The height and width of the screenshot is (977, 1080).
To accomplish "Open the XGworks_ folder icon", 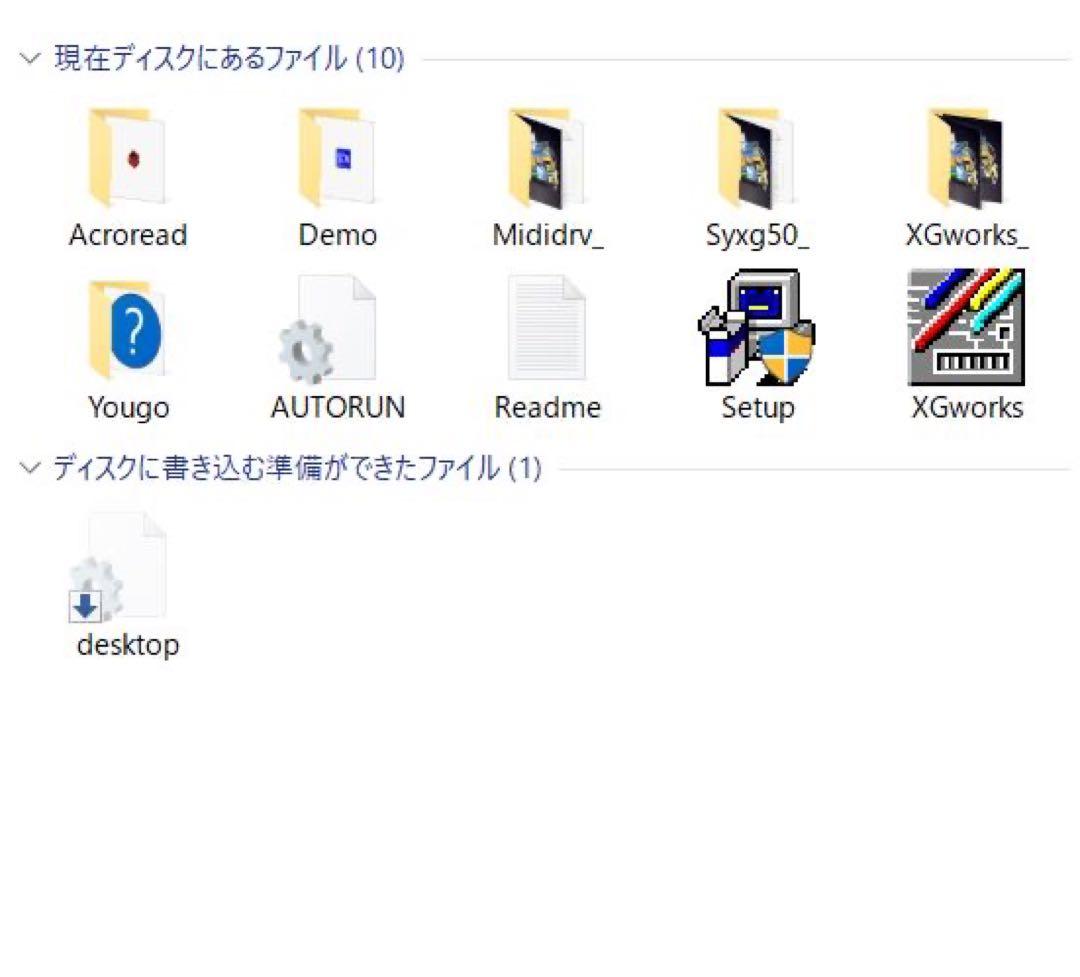I will [966, 158].
